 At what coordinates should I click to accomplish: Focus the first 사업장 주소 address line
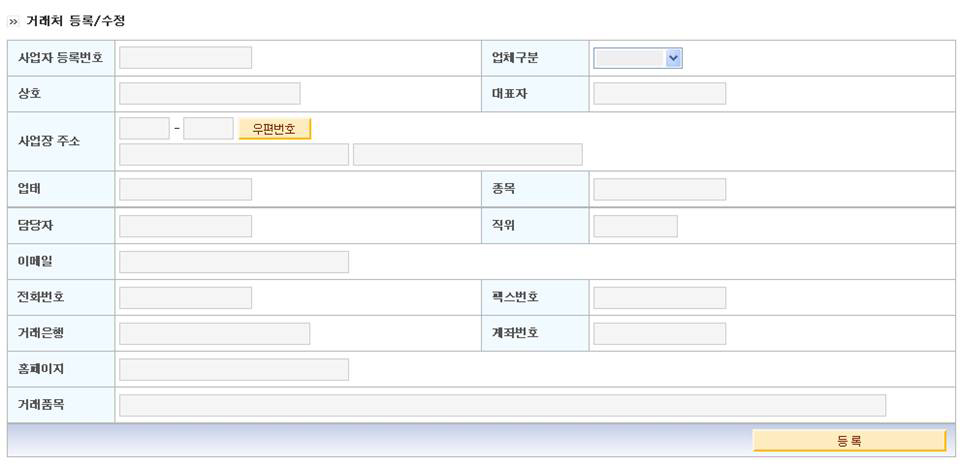coord(234,155)
